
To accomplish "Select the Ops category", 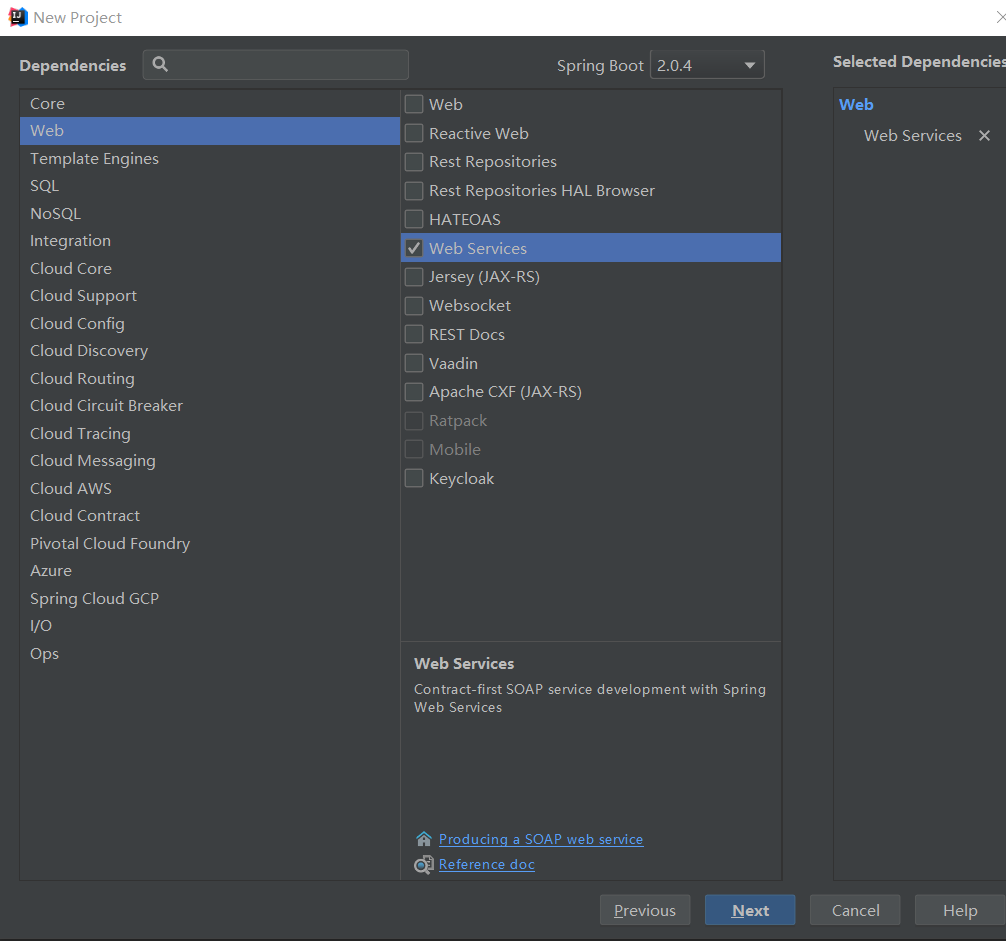I will pos(210,653).
